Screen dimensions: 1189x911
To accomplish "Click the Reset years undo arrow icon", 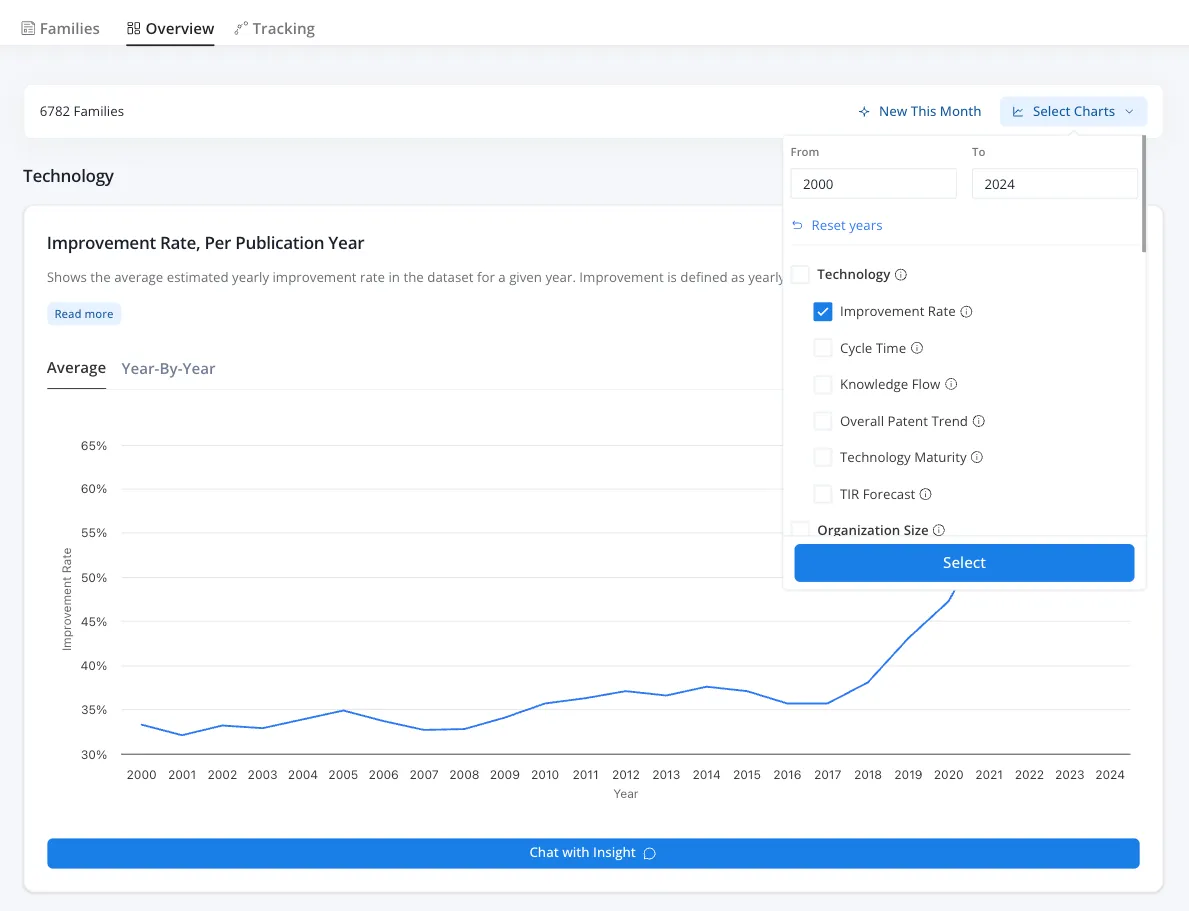I will click(x=797, y=225).
